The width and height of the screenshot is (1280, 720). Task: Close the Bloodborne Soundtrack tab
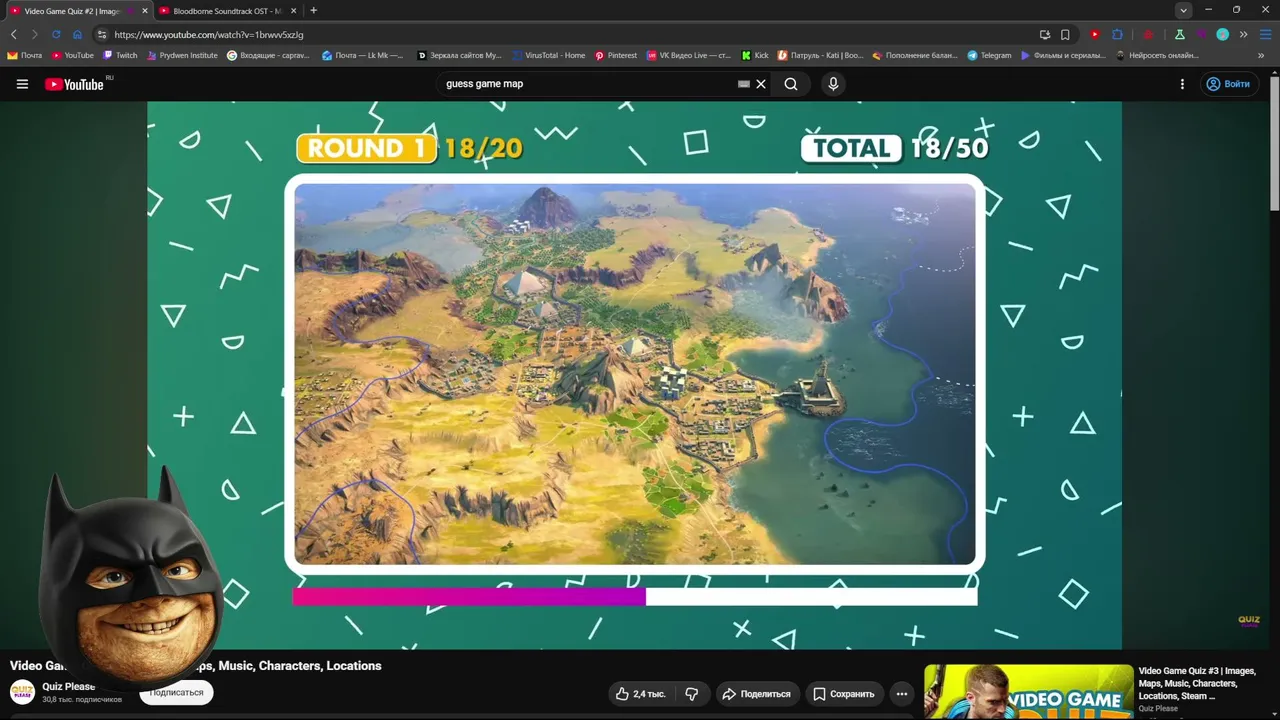(293, 11)
